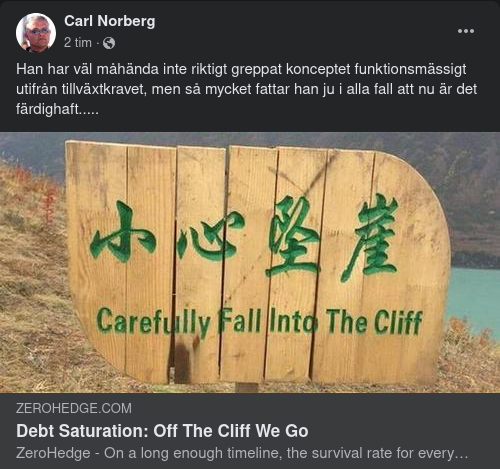
Task: Click the word 'färdighaft.....' in the post
Action: pyautogui.click(x=57, y=109)
